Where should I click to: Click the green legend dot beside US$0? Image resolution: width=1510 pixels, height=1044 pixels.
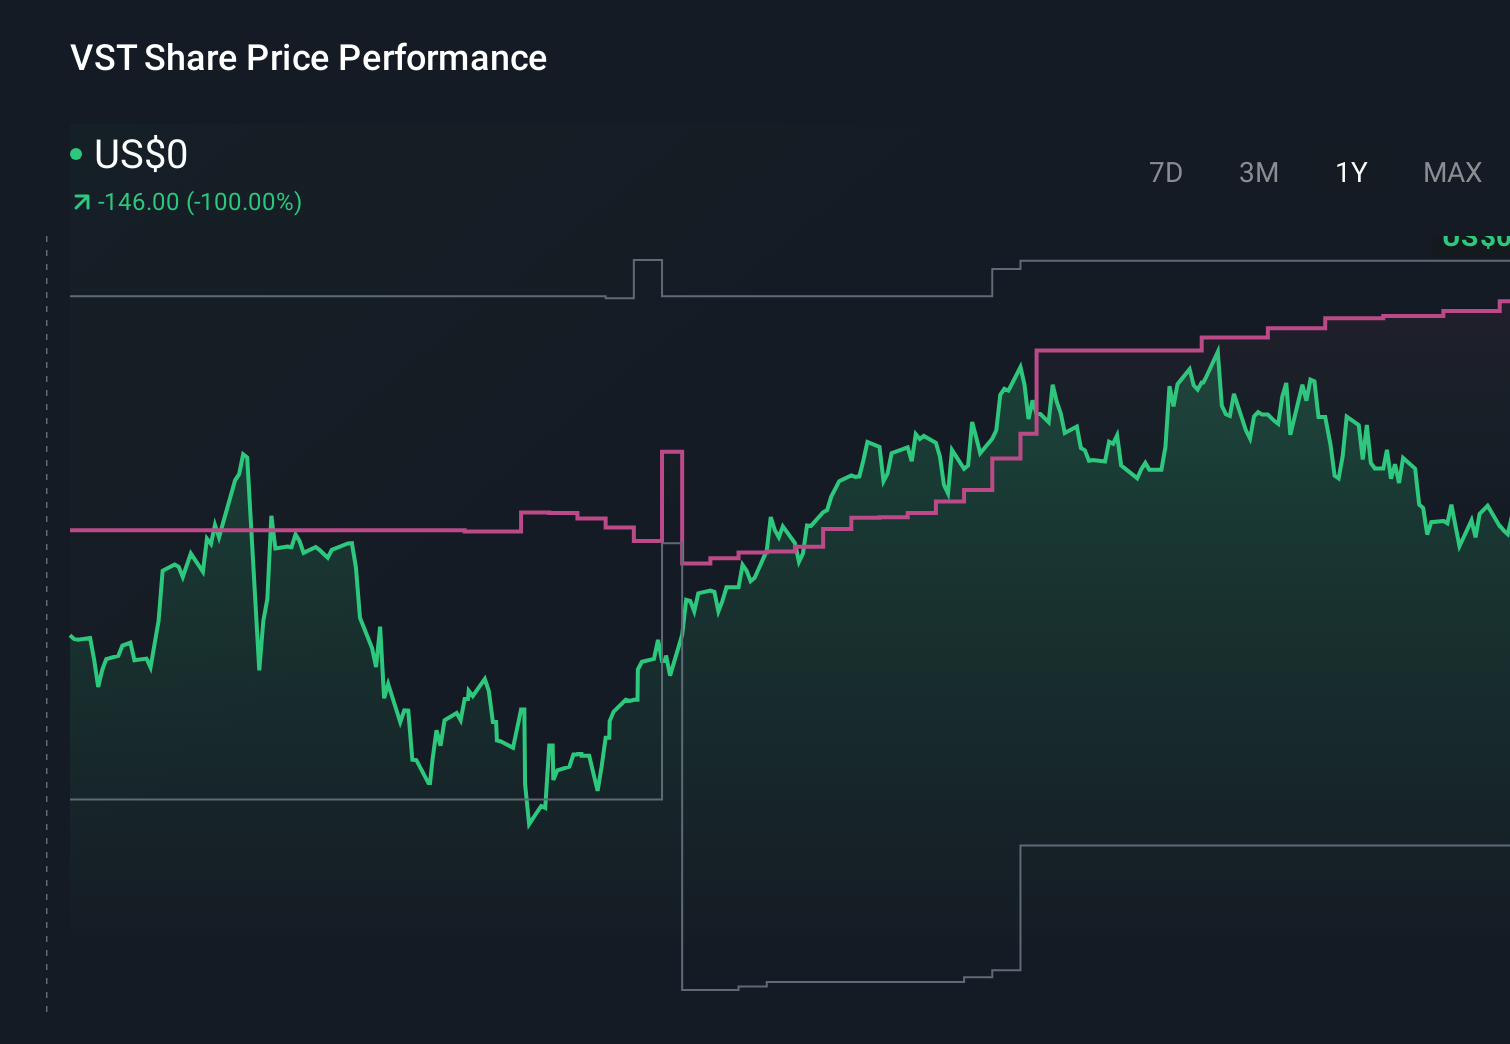[x=78, y=152]
